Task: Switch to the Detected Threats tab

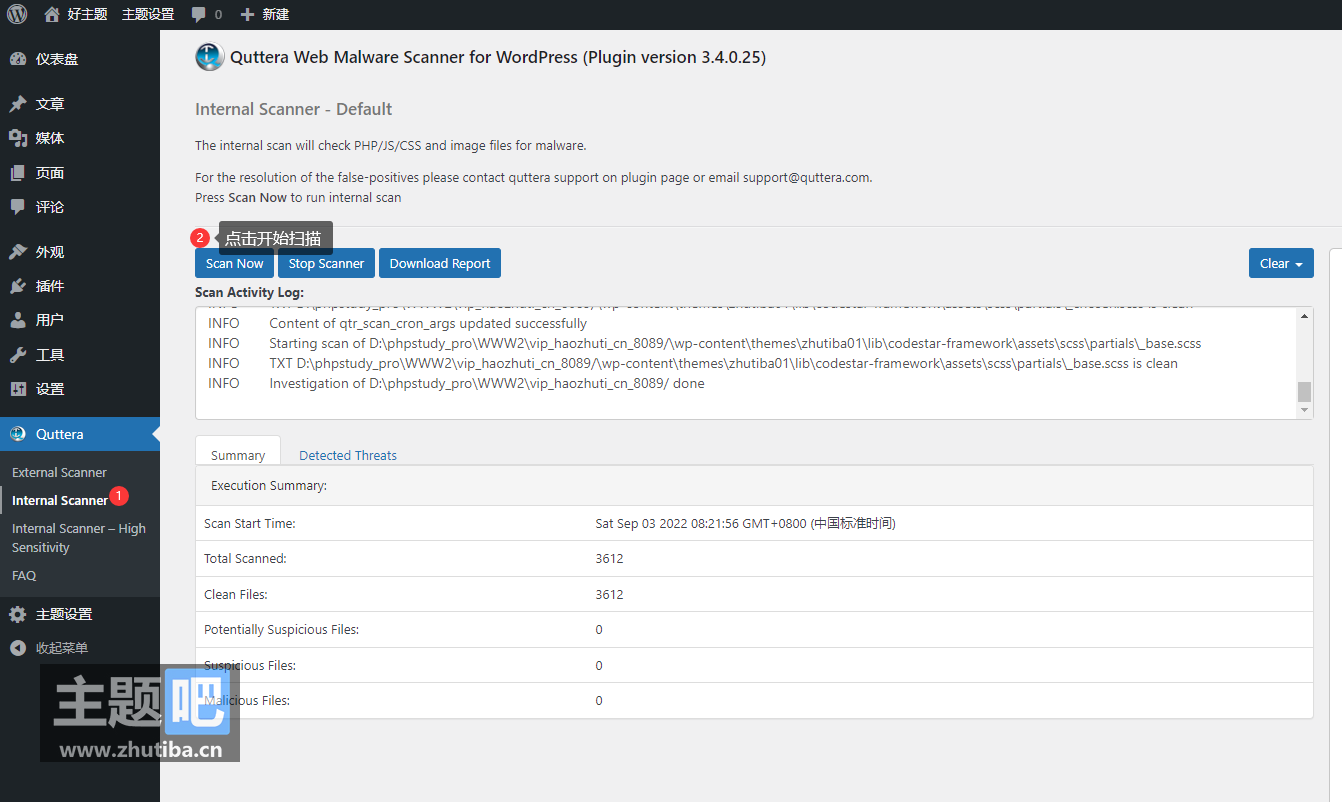Action: [348, 455]
